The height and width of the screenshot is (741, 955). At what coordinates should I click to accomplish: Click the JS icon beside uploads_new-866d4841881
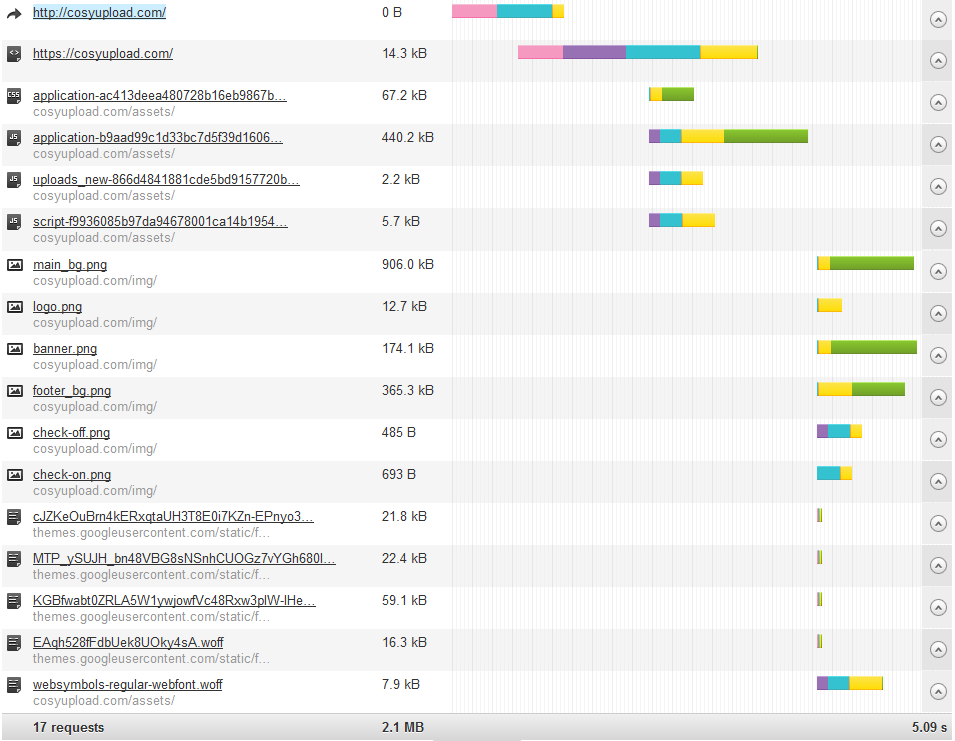click(14, 180)
